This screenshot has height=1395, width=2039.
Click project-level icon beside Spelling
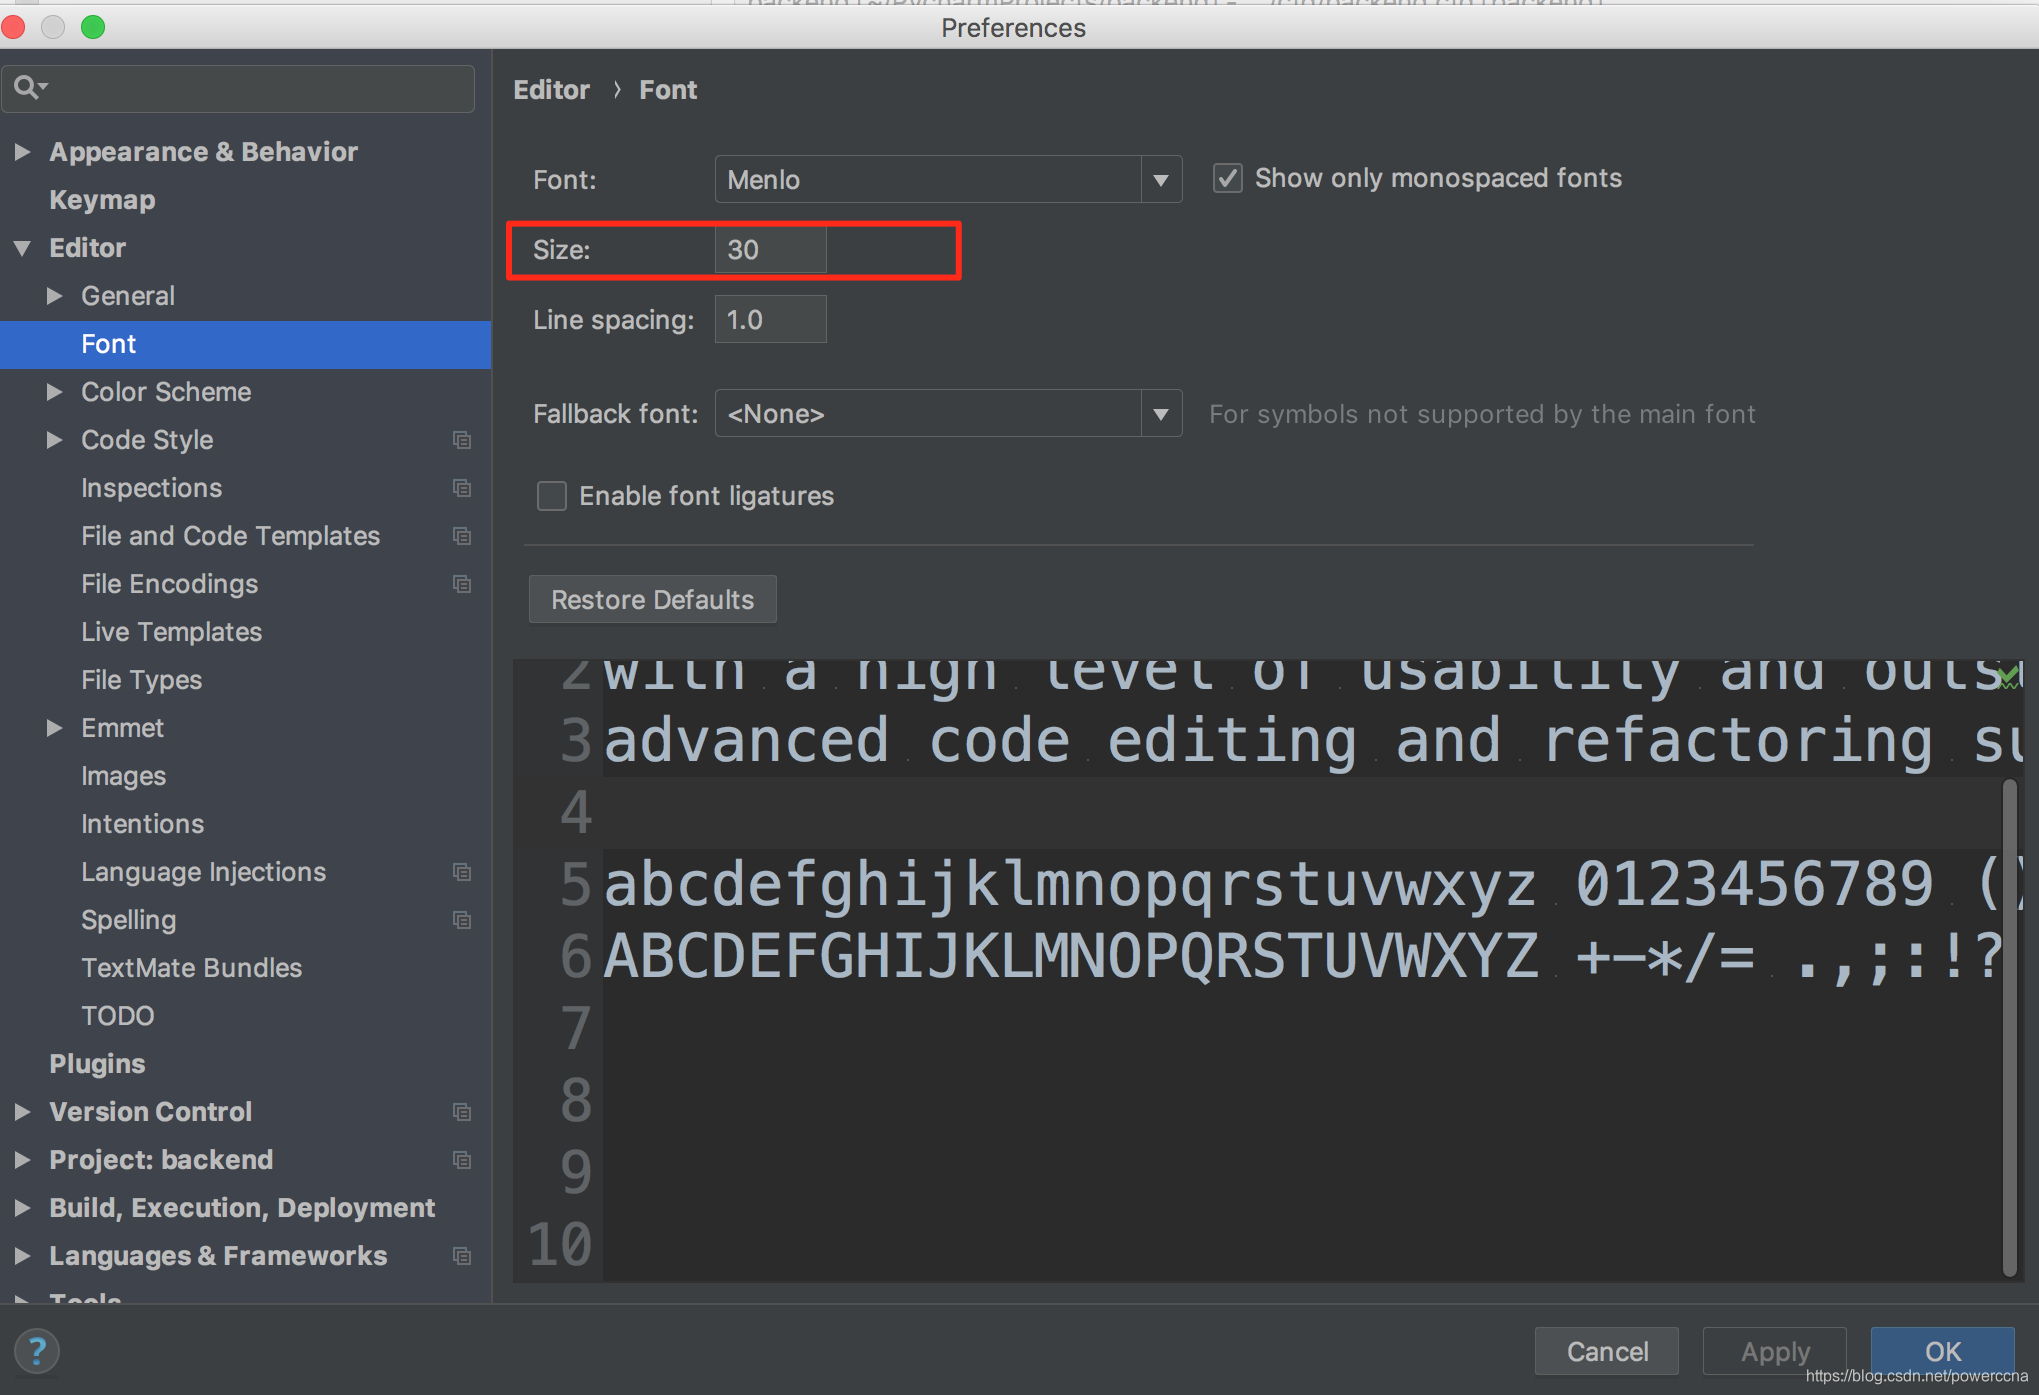pyautogui.click(x=461, y=920)
